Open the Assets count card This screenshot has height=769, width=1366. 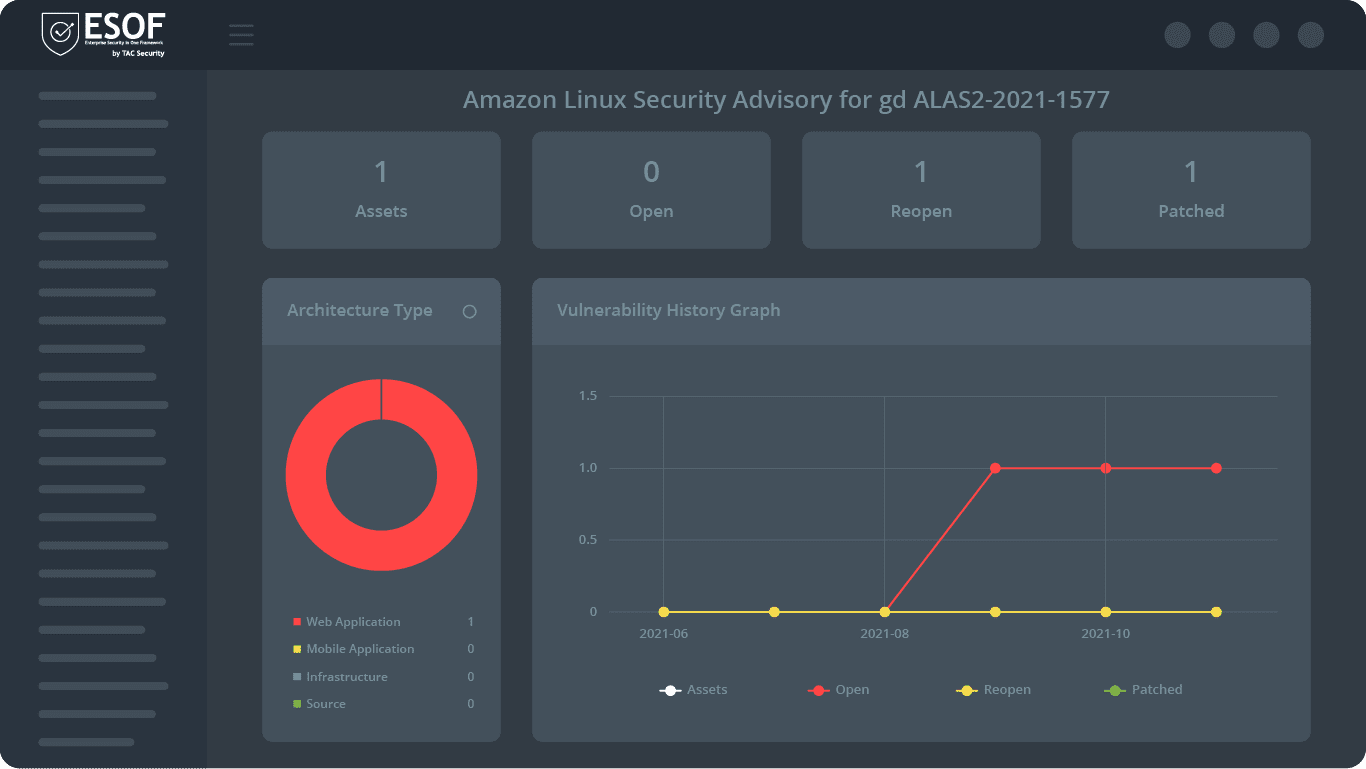coord(381,190)
